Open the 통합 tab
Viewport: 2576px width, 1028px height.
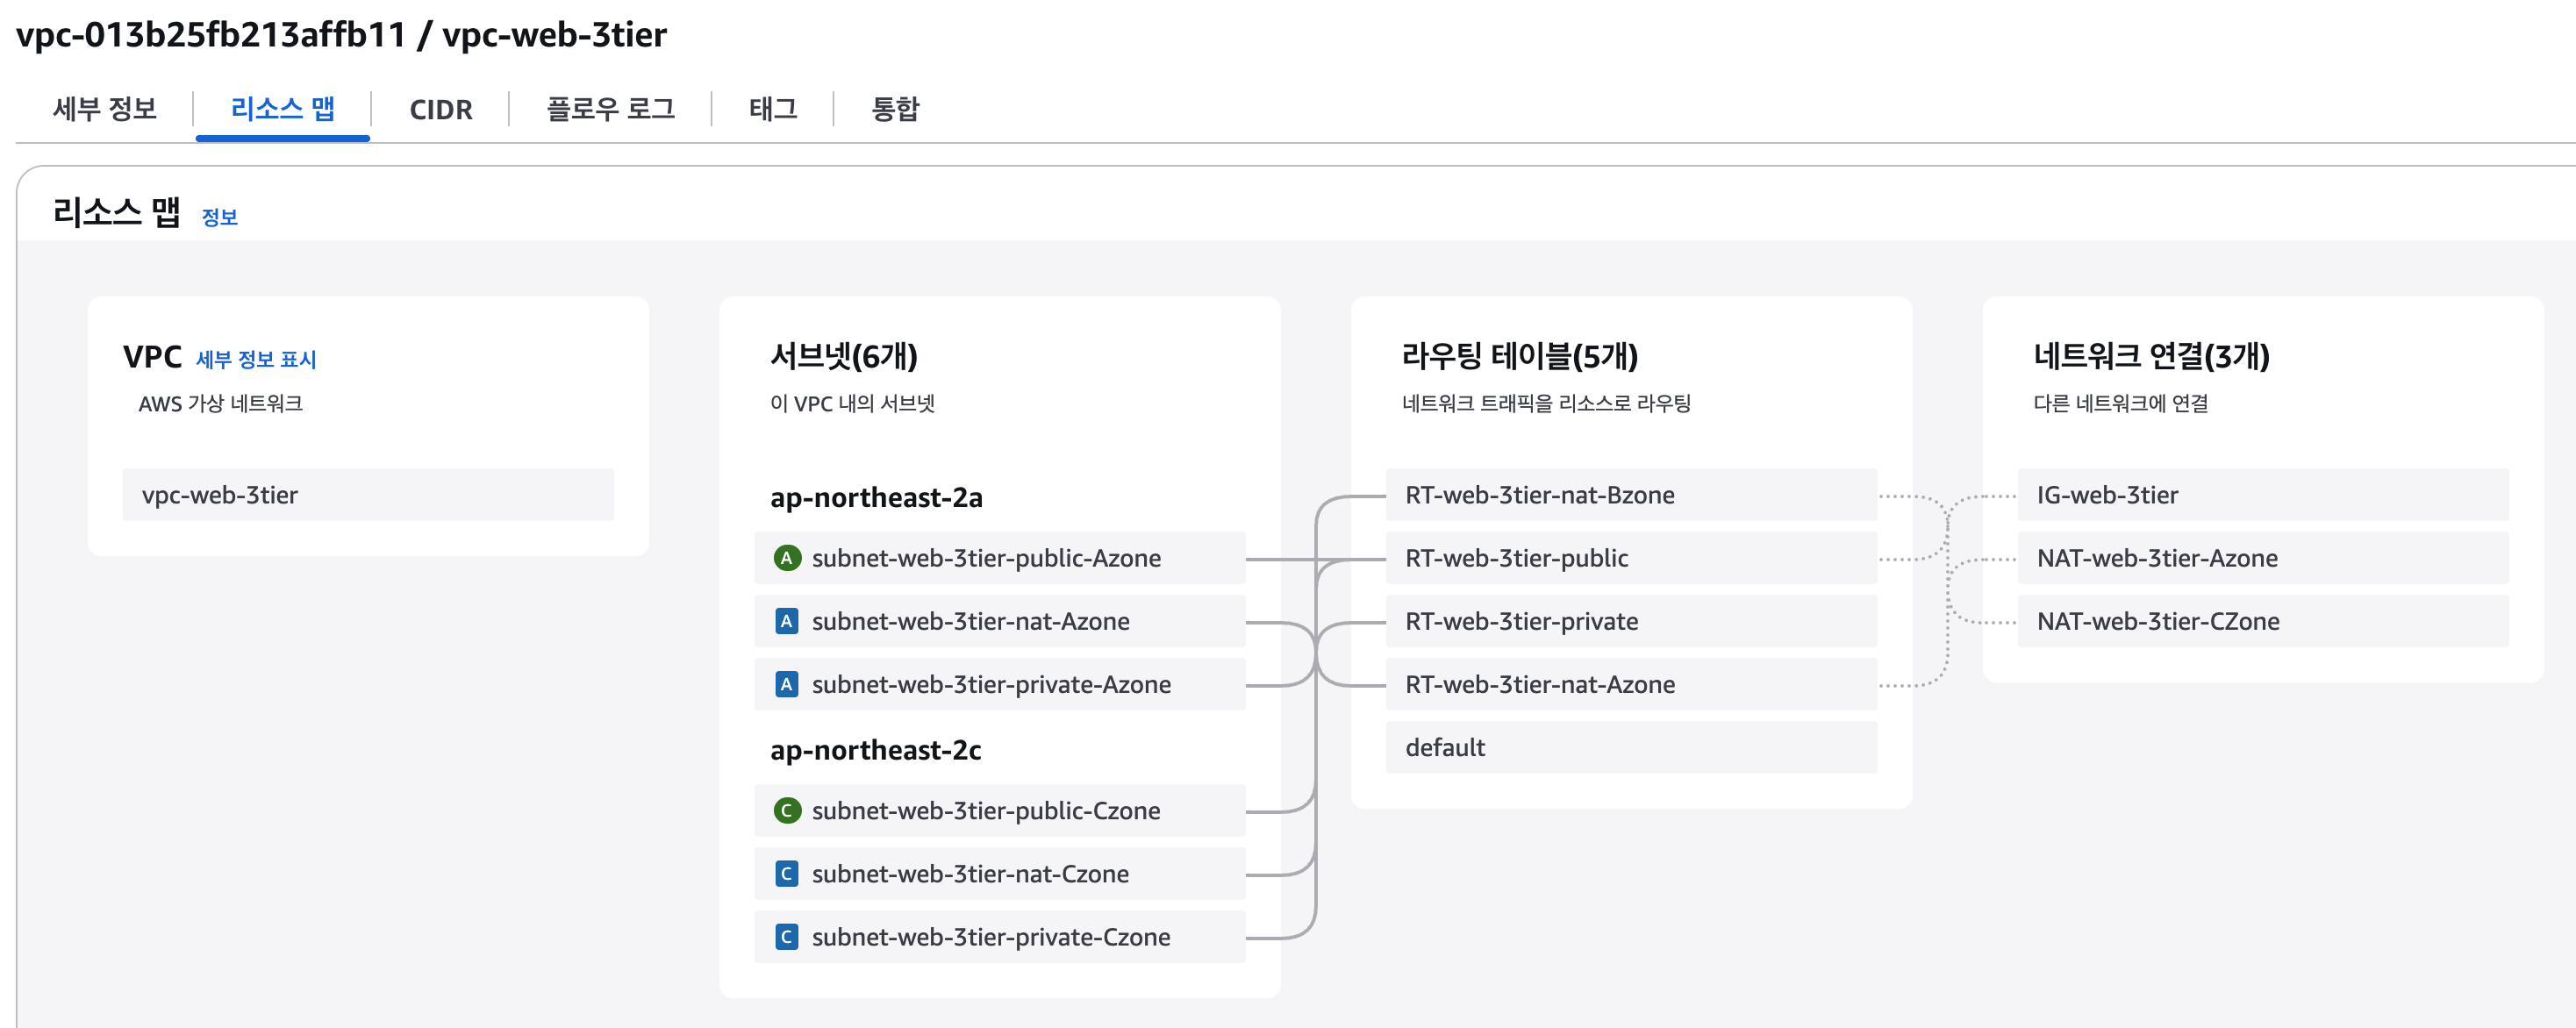895,109
